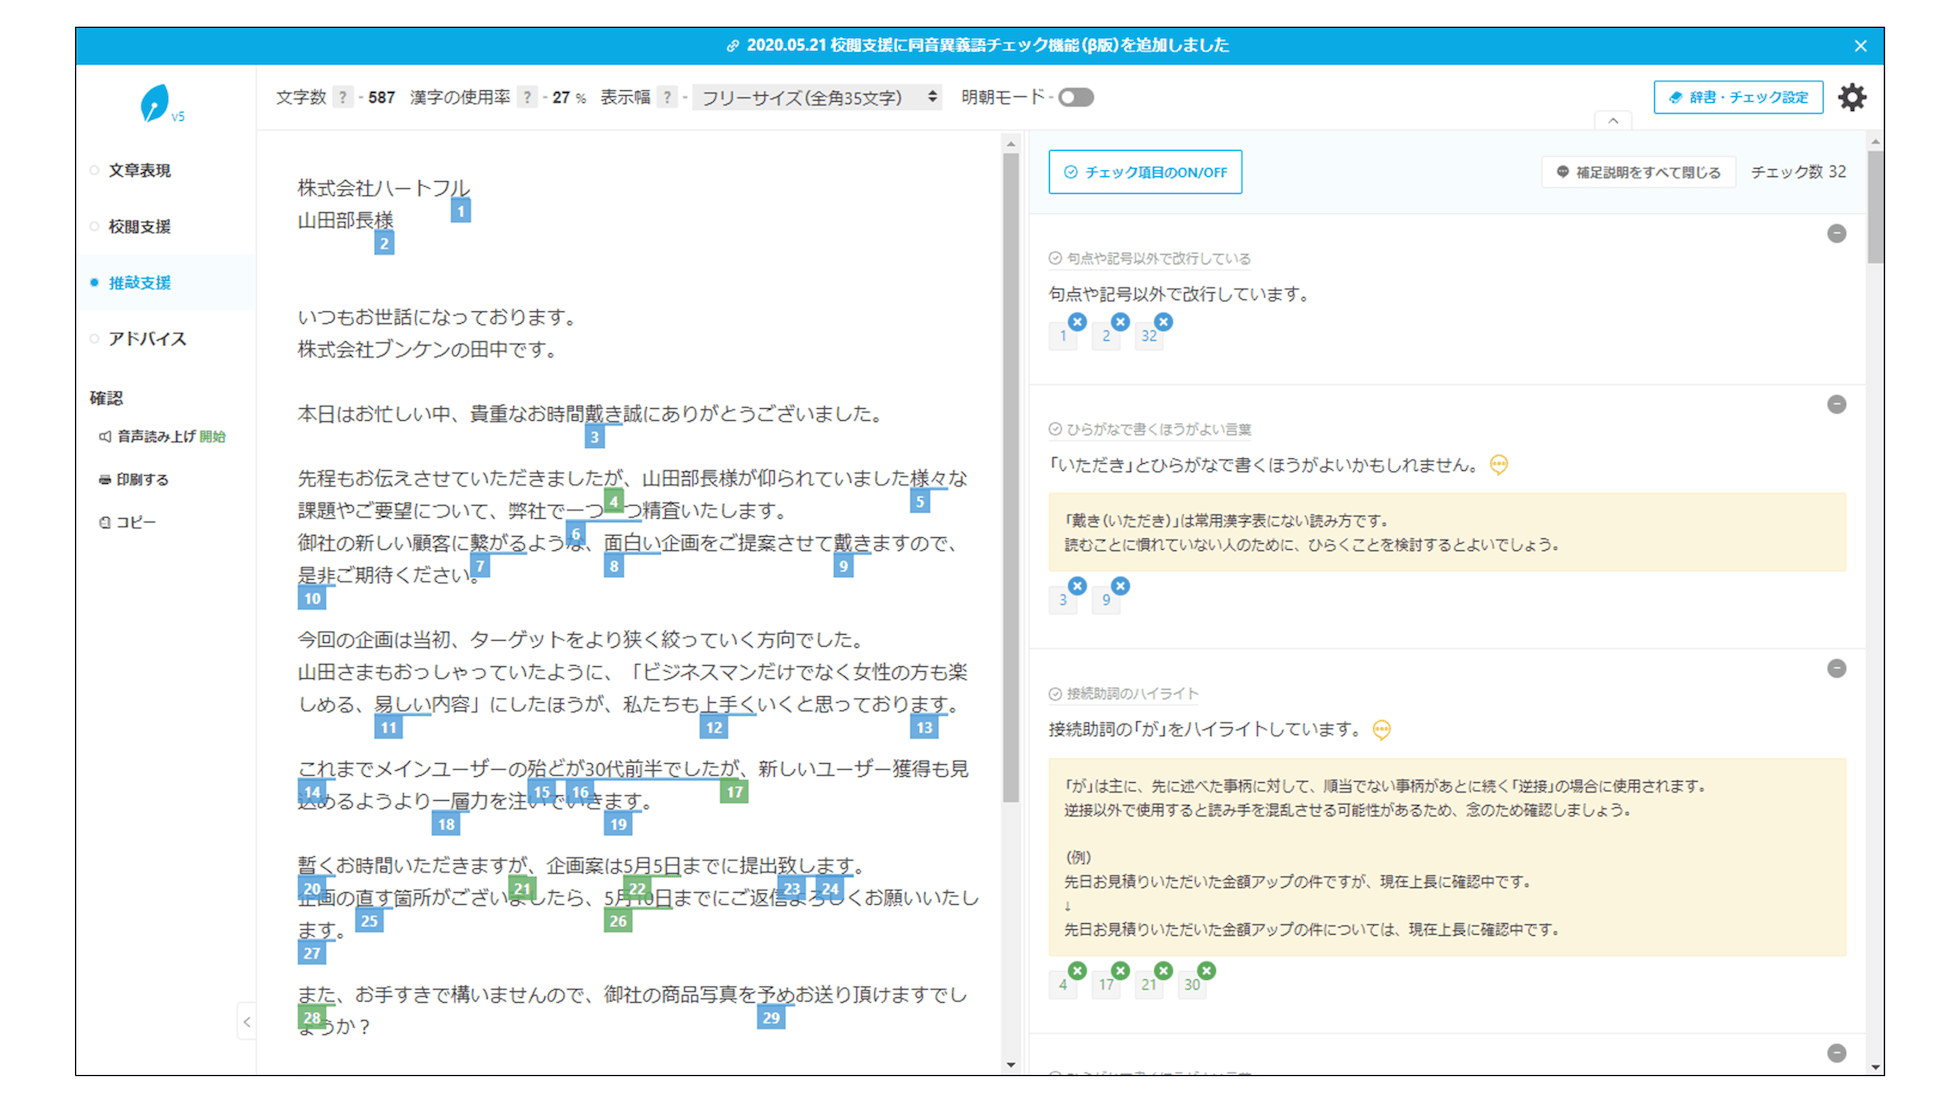Click the speech bubble icon after 接続助詞 message
1960x1102 pixels.
pos(1381,730)
